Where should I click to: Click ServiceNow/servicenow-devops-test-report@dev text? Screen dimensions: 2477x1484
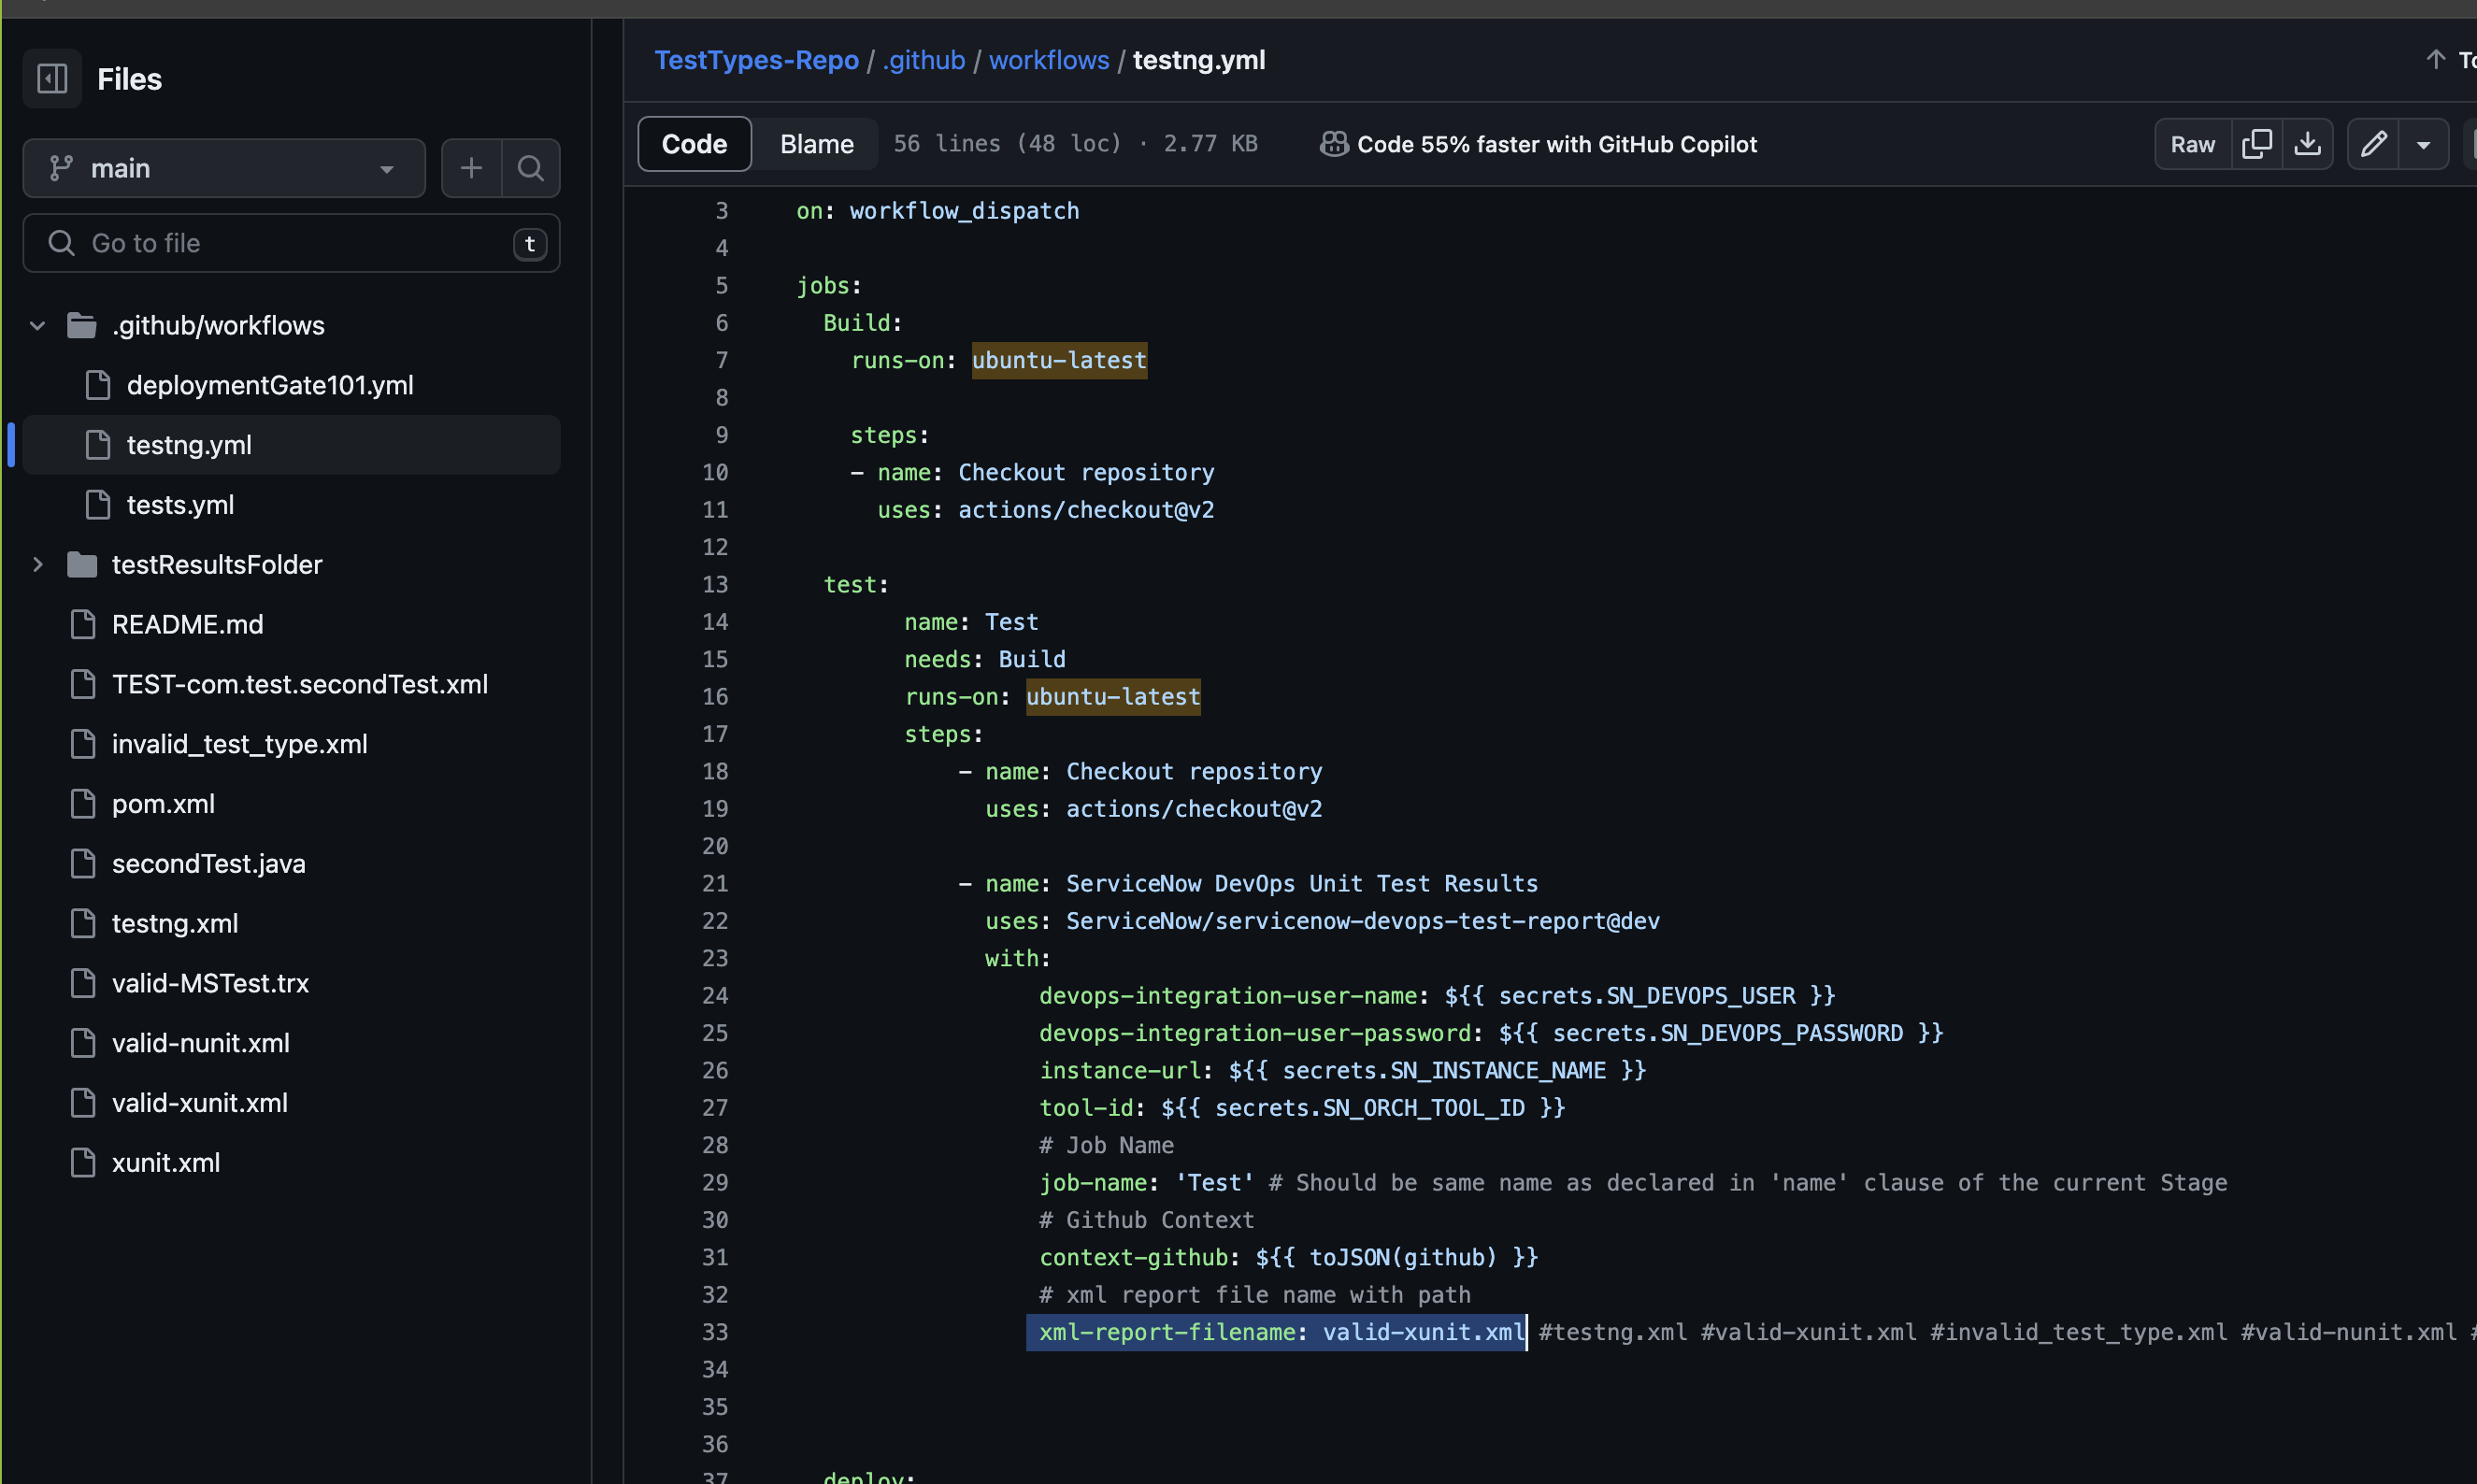pyautogui.click(x=1362, y=921)
